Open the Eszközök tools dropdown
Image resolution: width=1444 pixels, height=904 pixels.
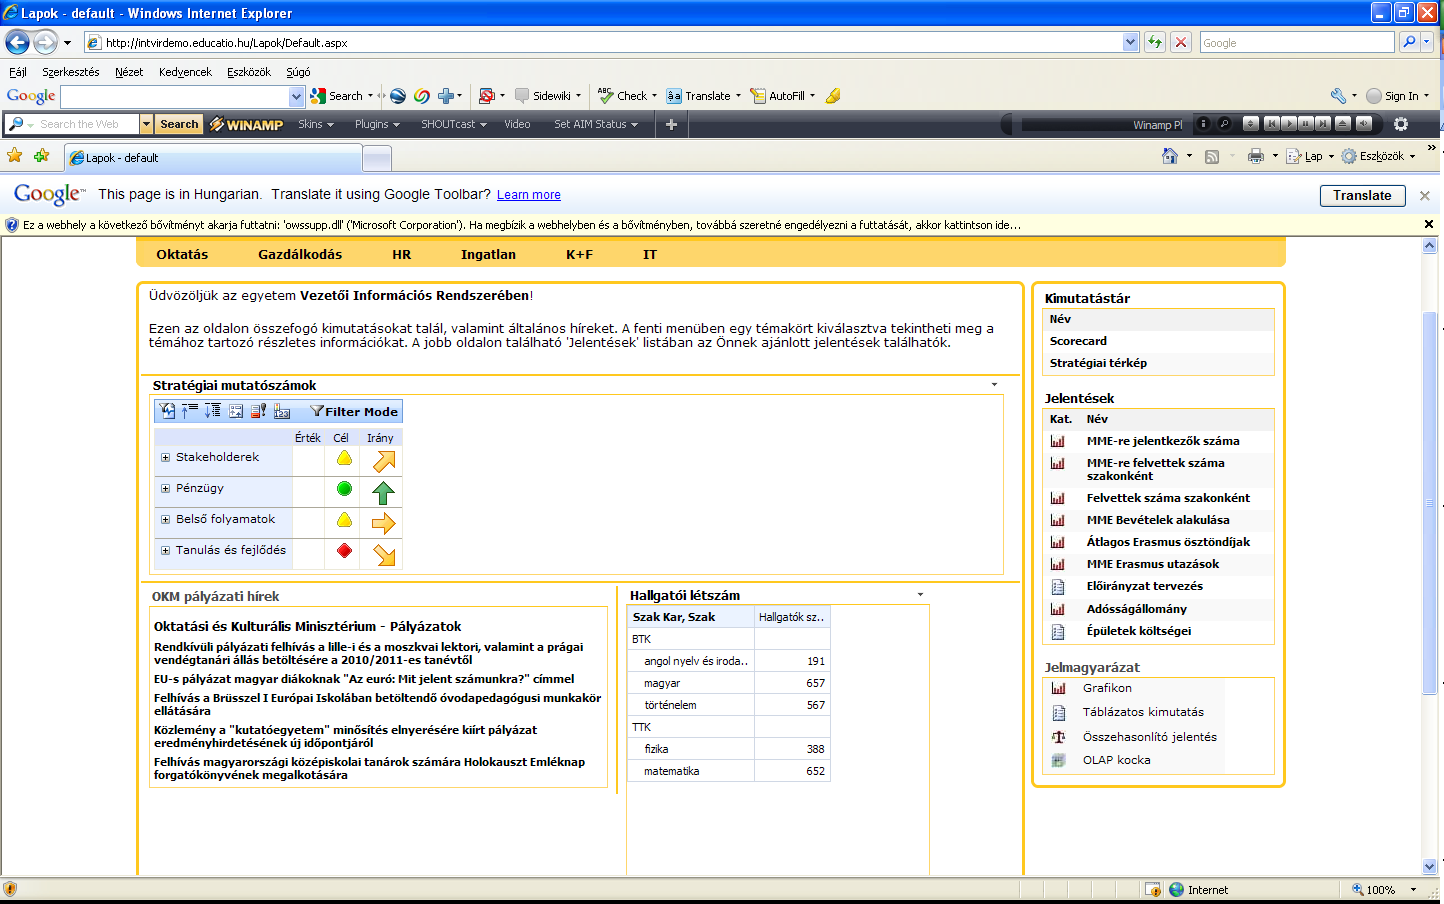coord(1378,156)
